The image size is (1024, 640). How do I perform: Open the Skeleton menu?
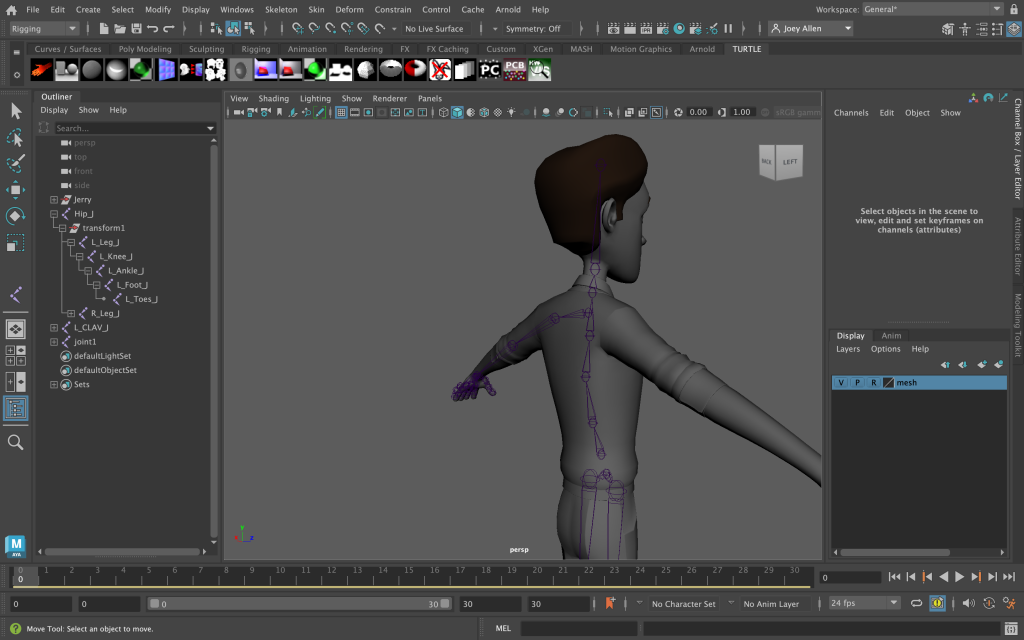point(281,9)
